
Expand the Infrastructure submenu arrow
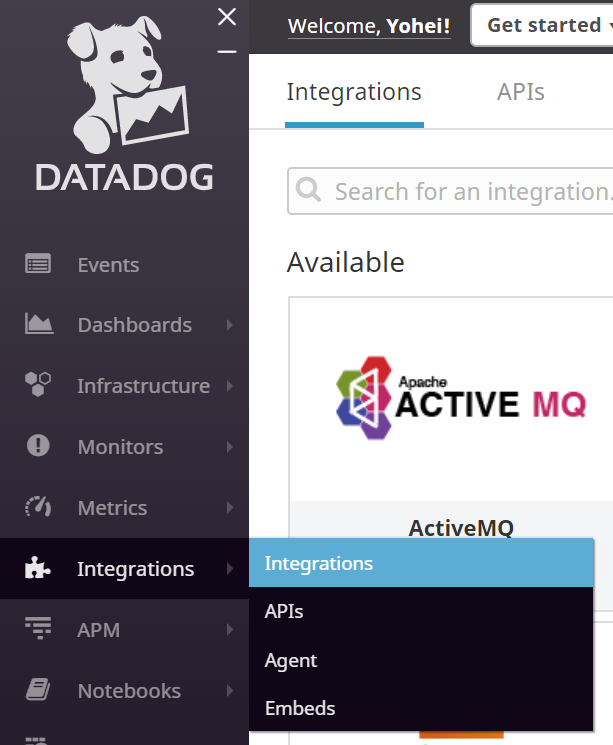tap(230, 386)
